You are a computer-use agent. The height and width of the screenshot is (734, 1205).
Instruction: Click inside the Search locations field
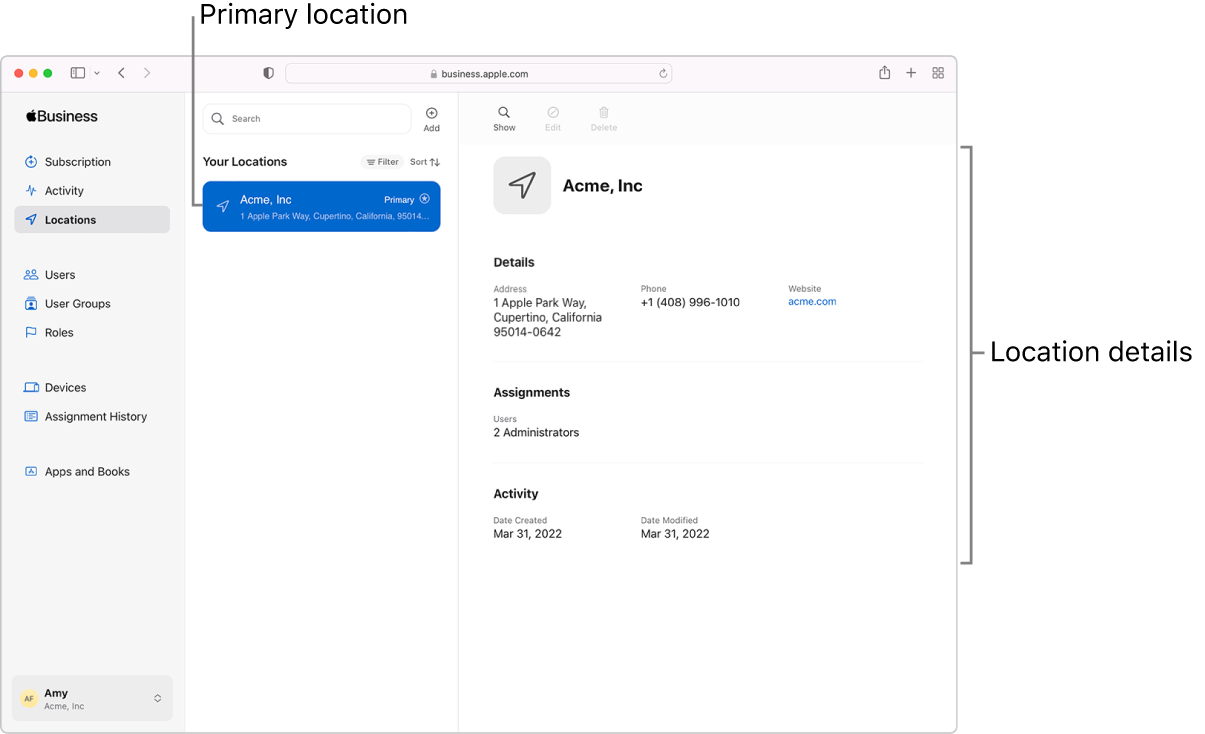[x=307, y=118]
